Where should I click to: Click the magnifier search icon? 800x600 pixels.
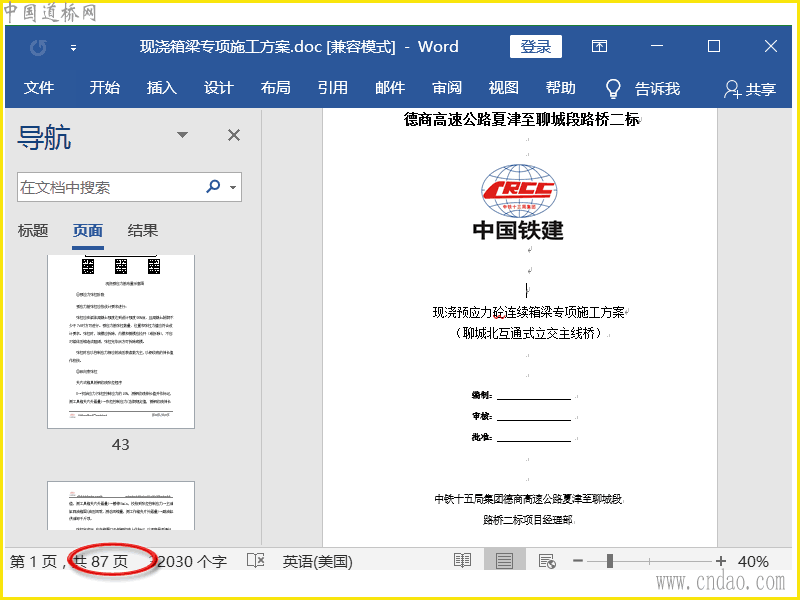(x=213, y=186)
